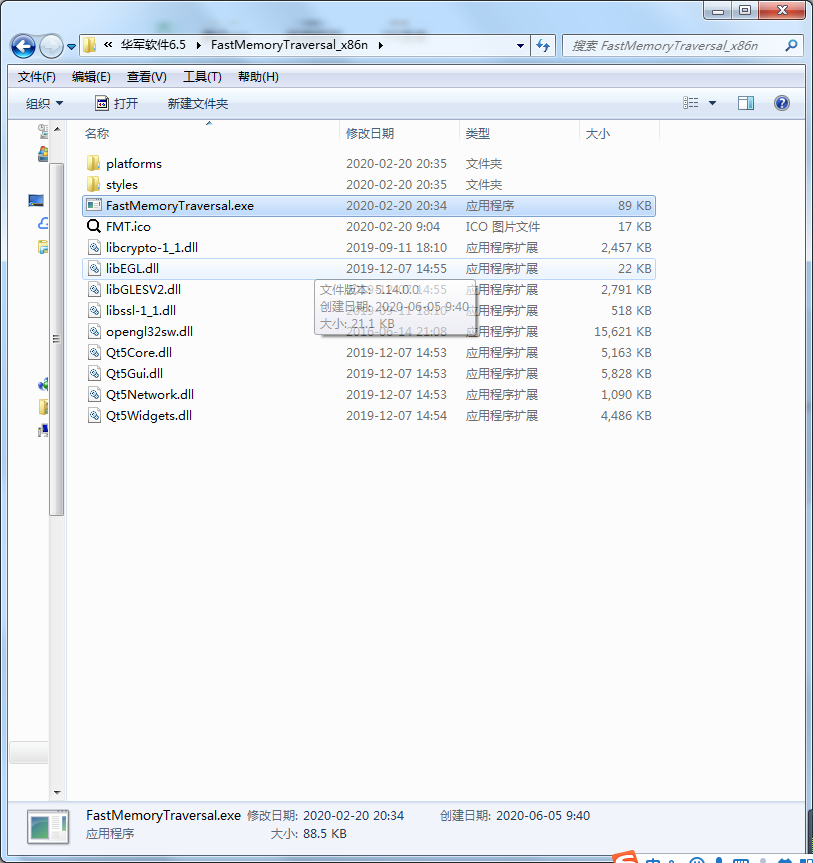Screen dimensions: 813x863
Task: Click the 5,828 KB size cell
Action: click(626, 373)
